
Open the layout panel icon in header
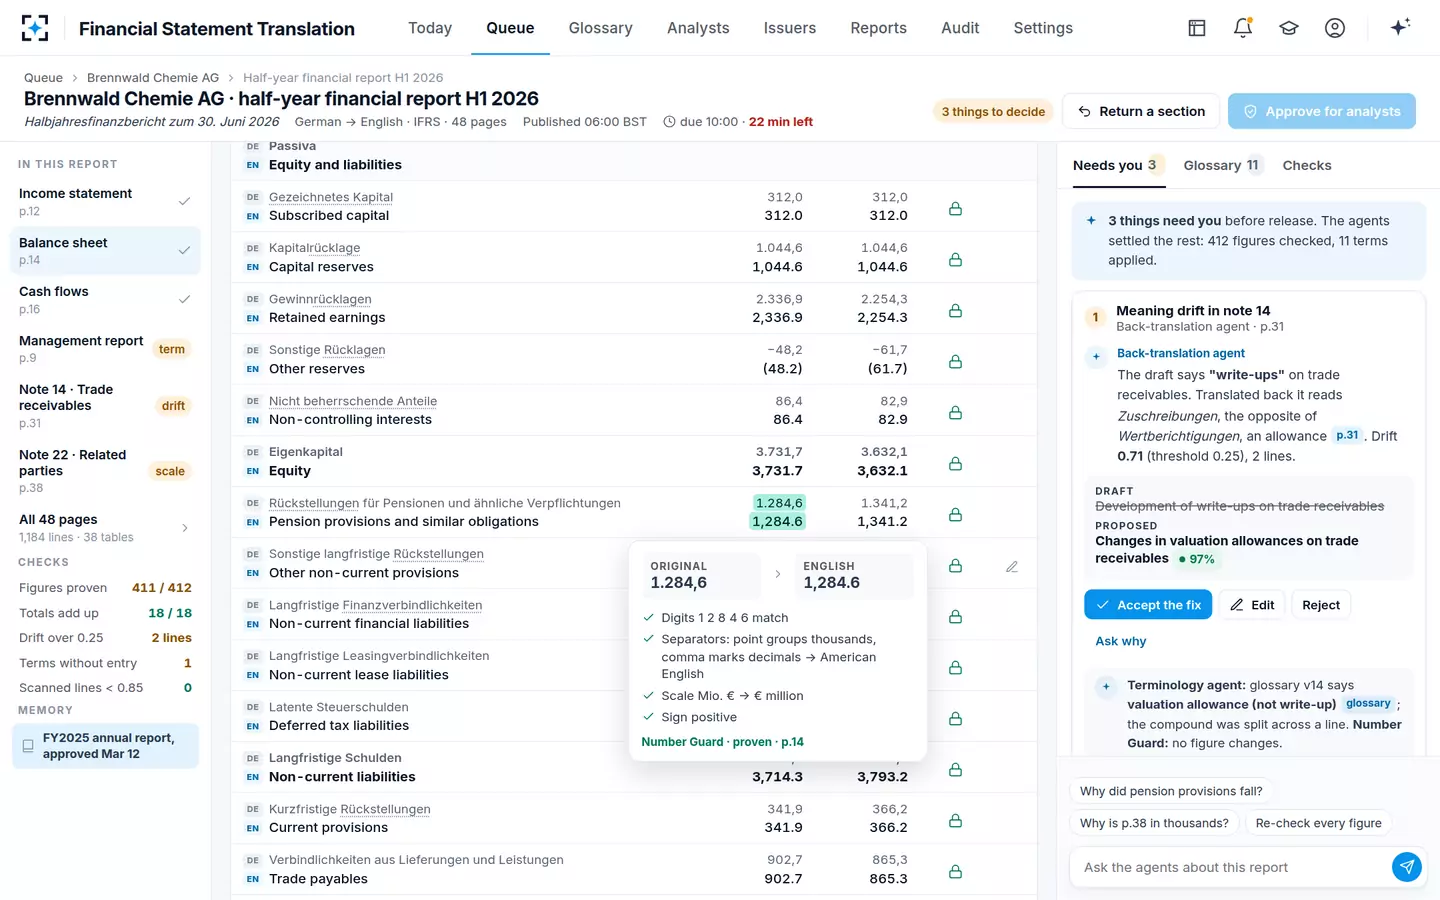pos(1197,28)
